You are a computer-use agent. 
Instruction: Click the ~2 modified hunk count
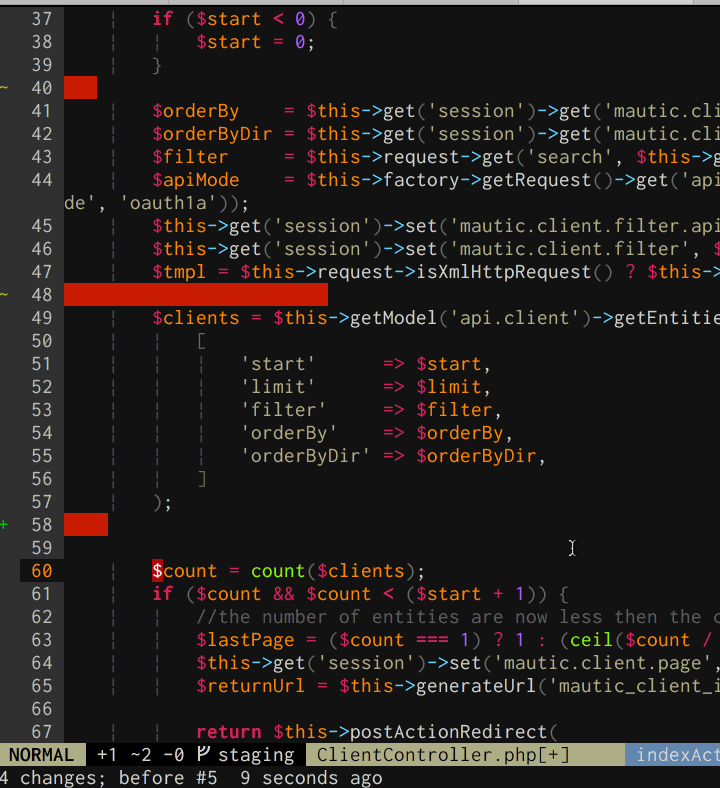tap(141, 755)
